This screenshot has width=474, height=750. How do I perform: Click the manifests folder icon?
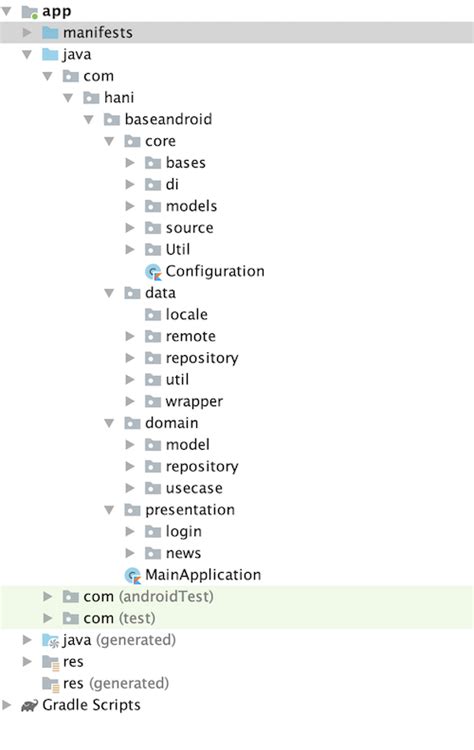coord(50,33)
